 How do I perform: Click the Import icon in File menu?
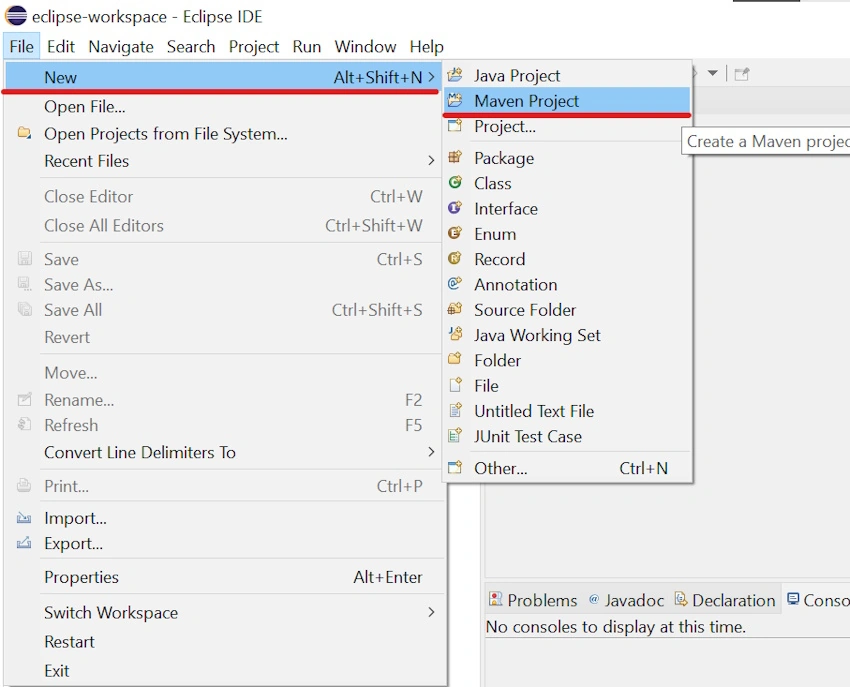[x=24, y=518]
